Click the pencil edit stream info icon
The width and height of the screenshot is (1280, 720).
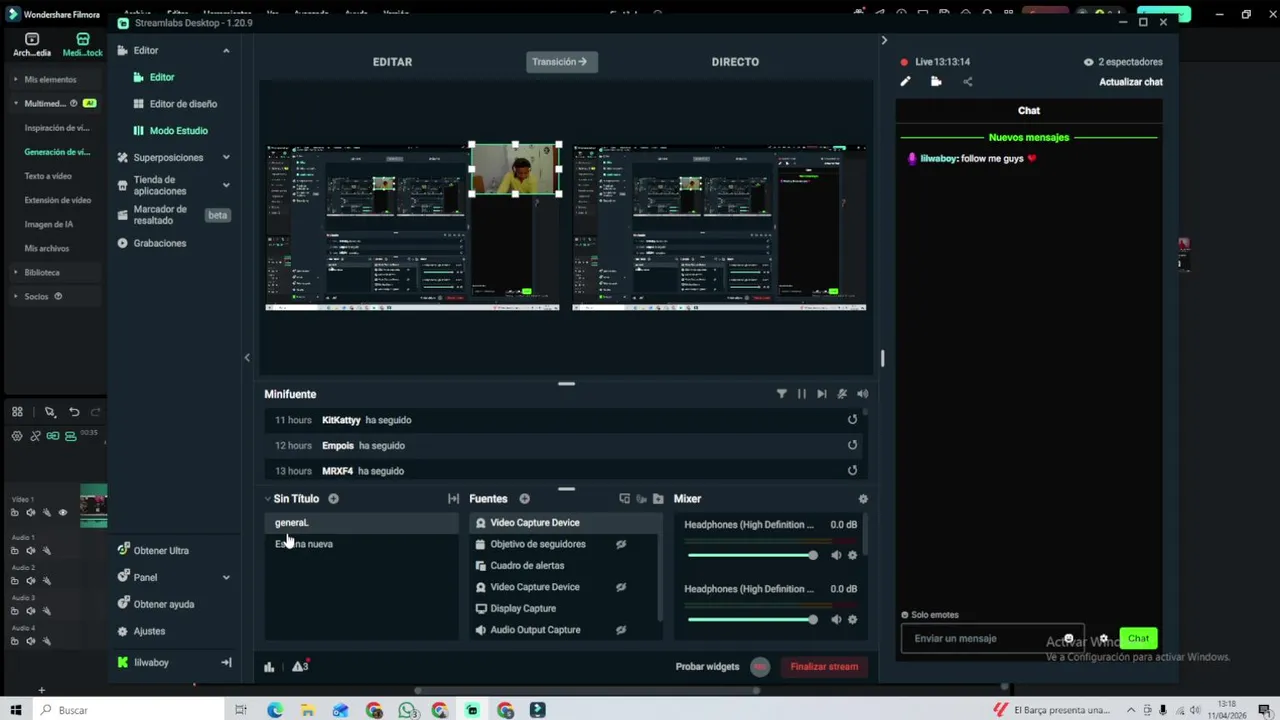pyautogui.click(x=905, y=82)
